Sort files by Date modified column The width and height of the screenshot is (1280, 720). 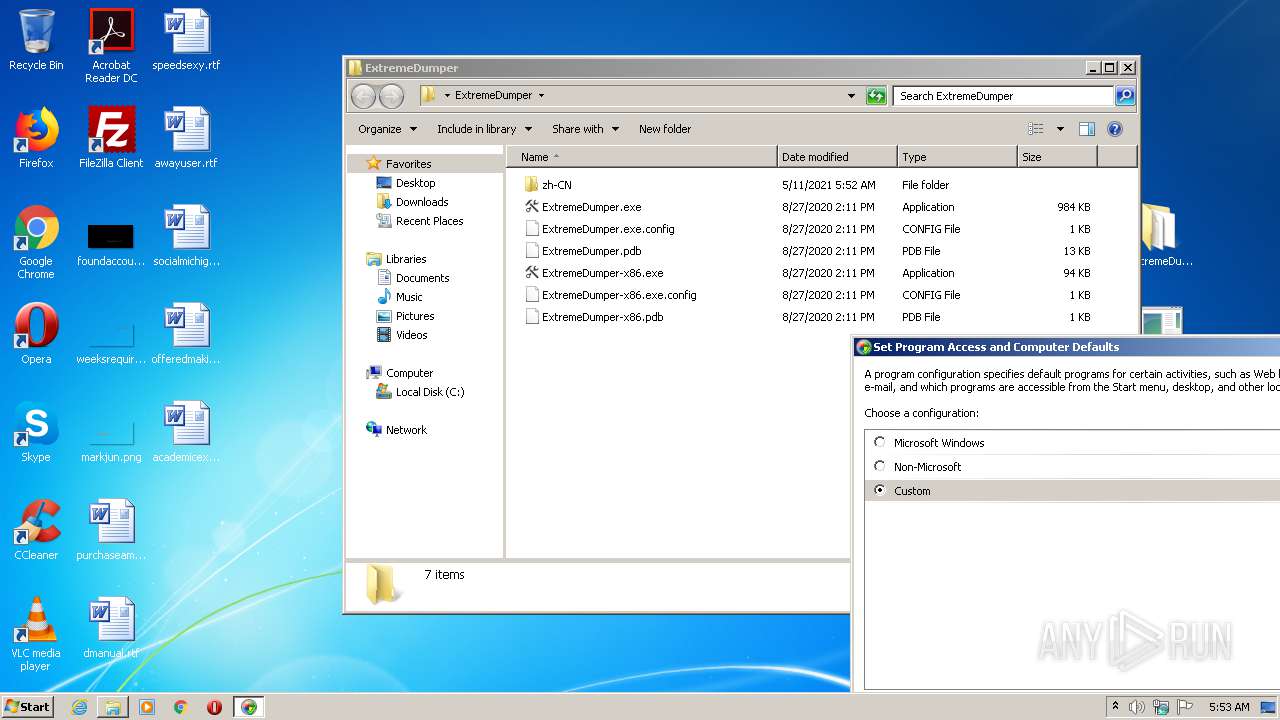(x=837, y=157)
